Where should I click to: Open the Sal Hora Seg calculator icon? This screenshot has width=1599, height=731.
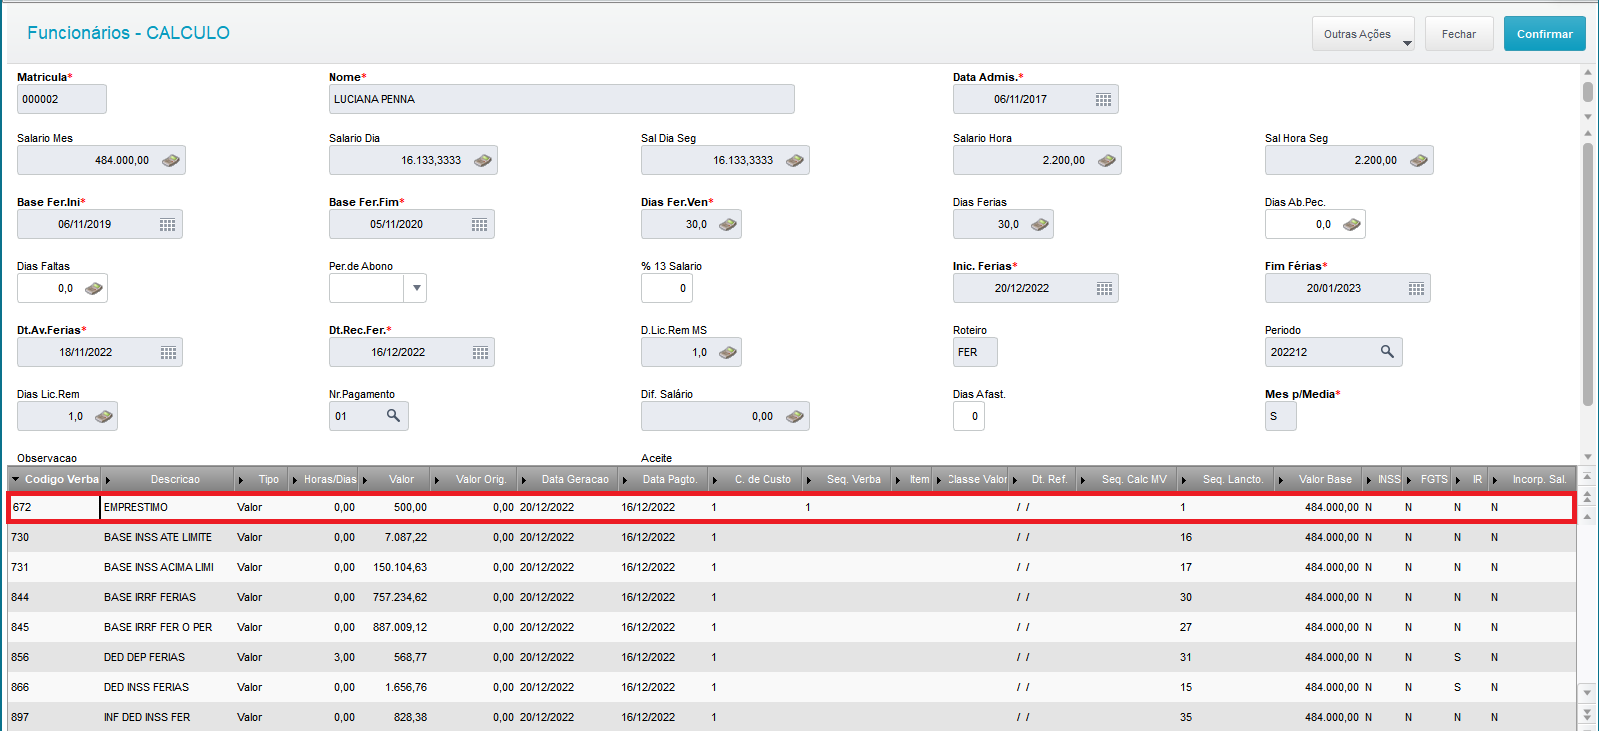[x=1419, y=160]
